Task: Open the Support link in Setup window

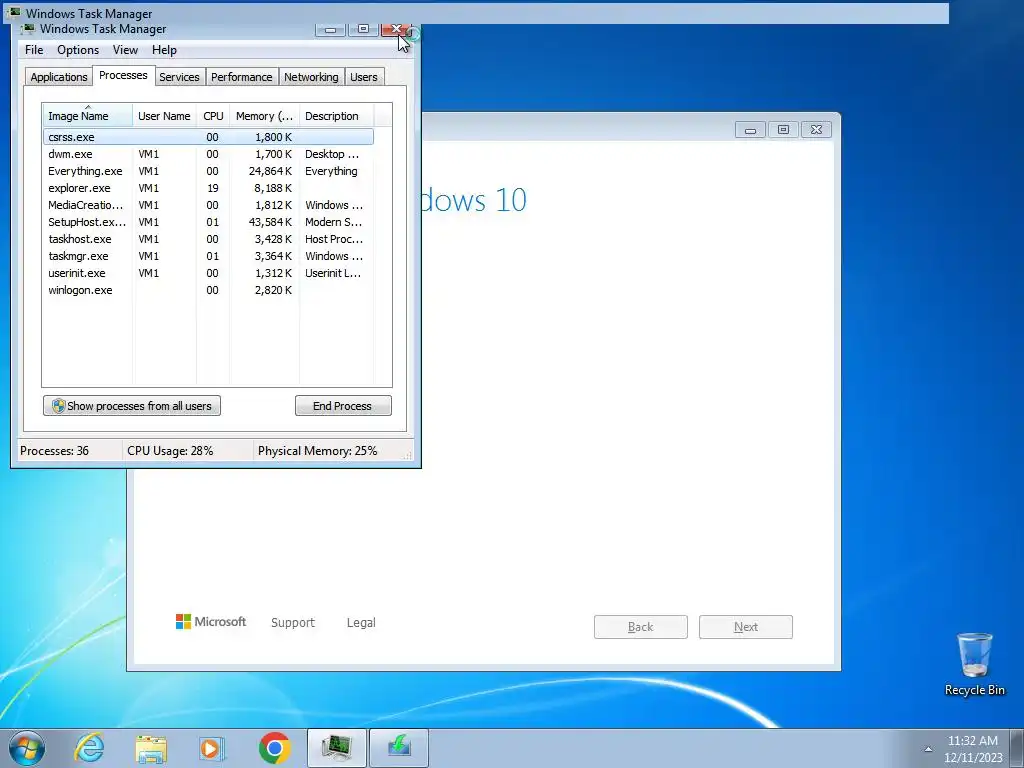Action: 293,622
